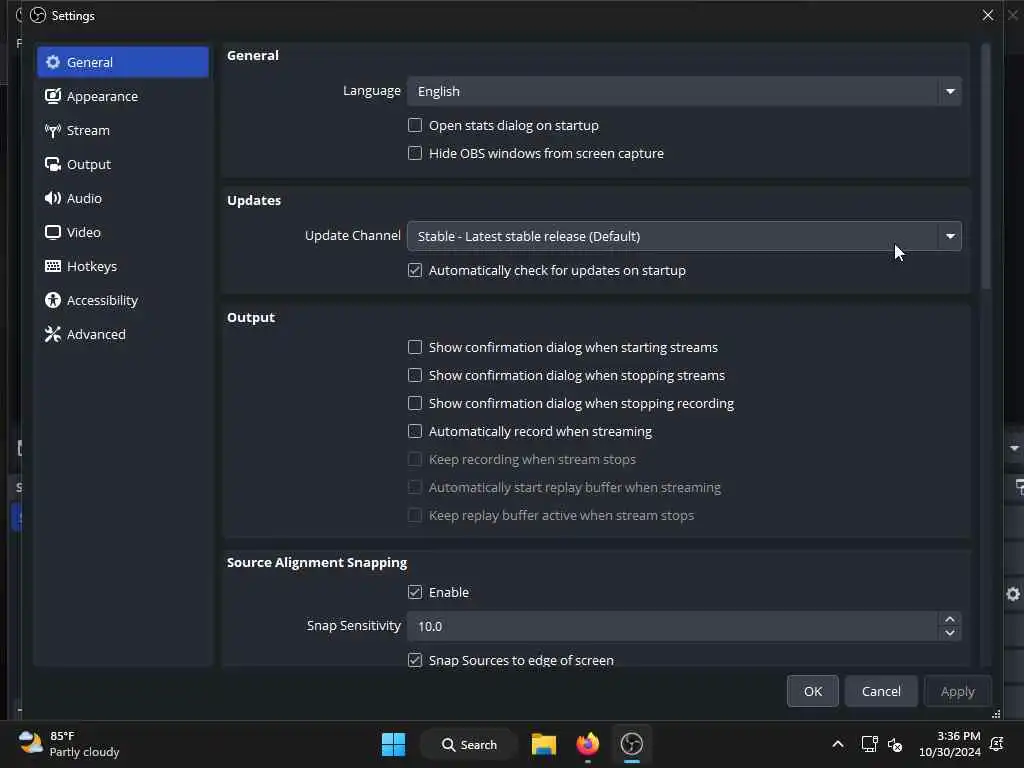Enable confirmation dialog when stopping streams
Viewport: 1024px width, 768px height.
(415, 375)
